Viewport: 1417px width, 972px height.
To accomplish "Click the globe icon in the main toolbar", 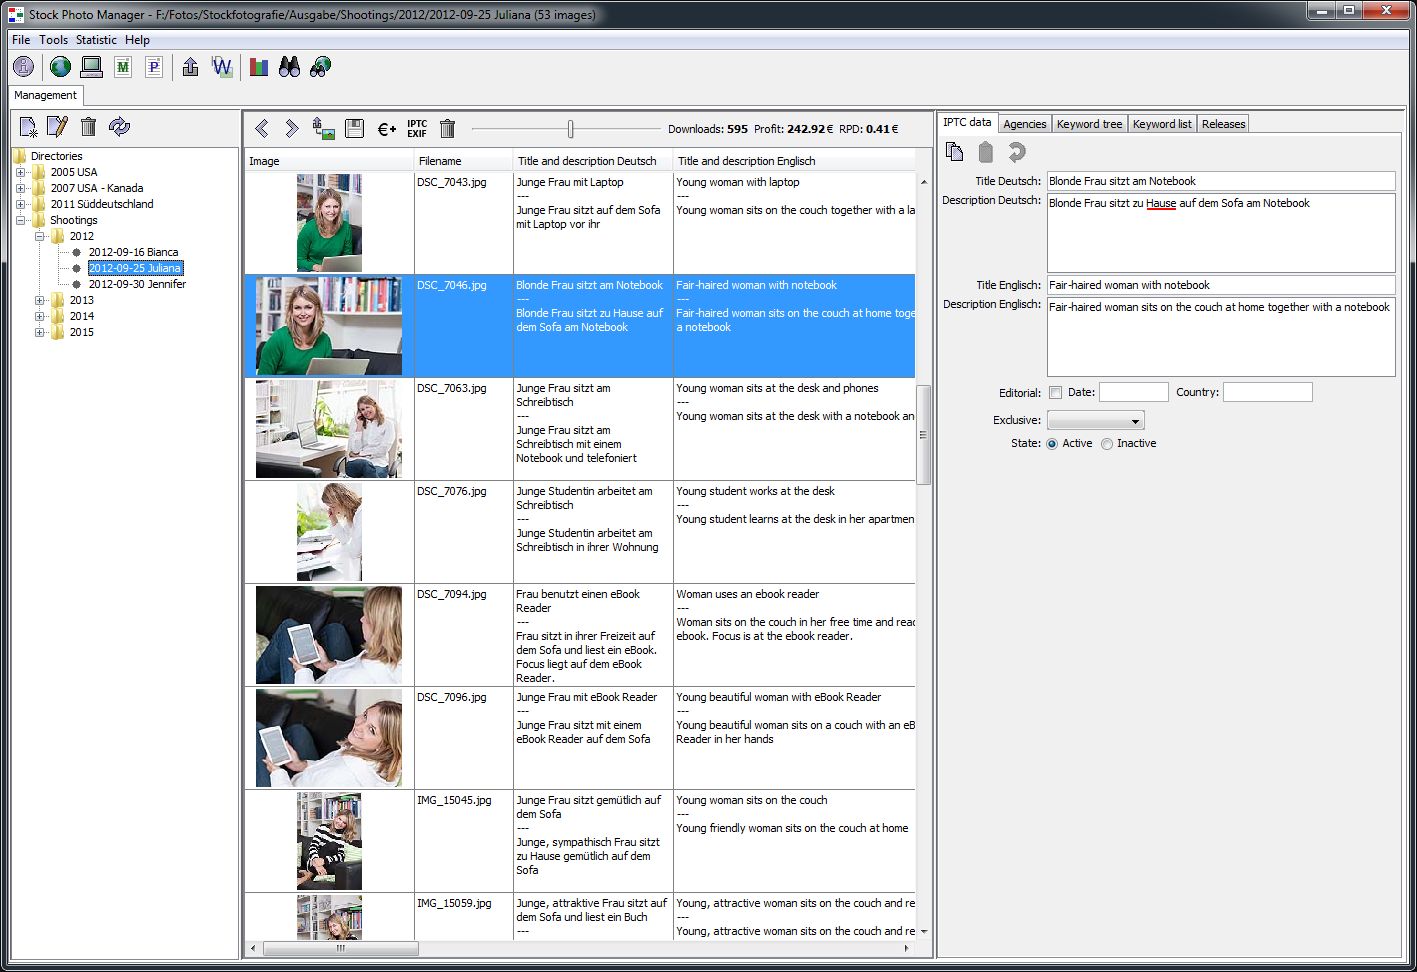I will click(61, 67).
